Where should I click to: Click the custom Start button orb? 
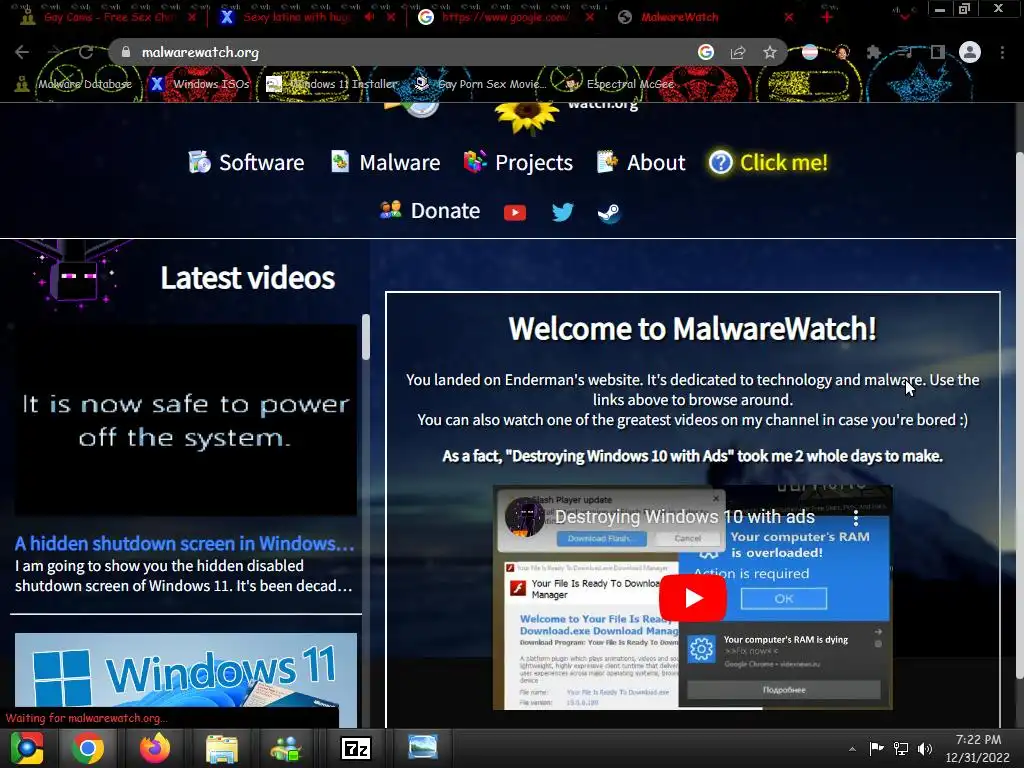coord(26,748)
